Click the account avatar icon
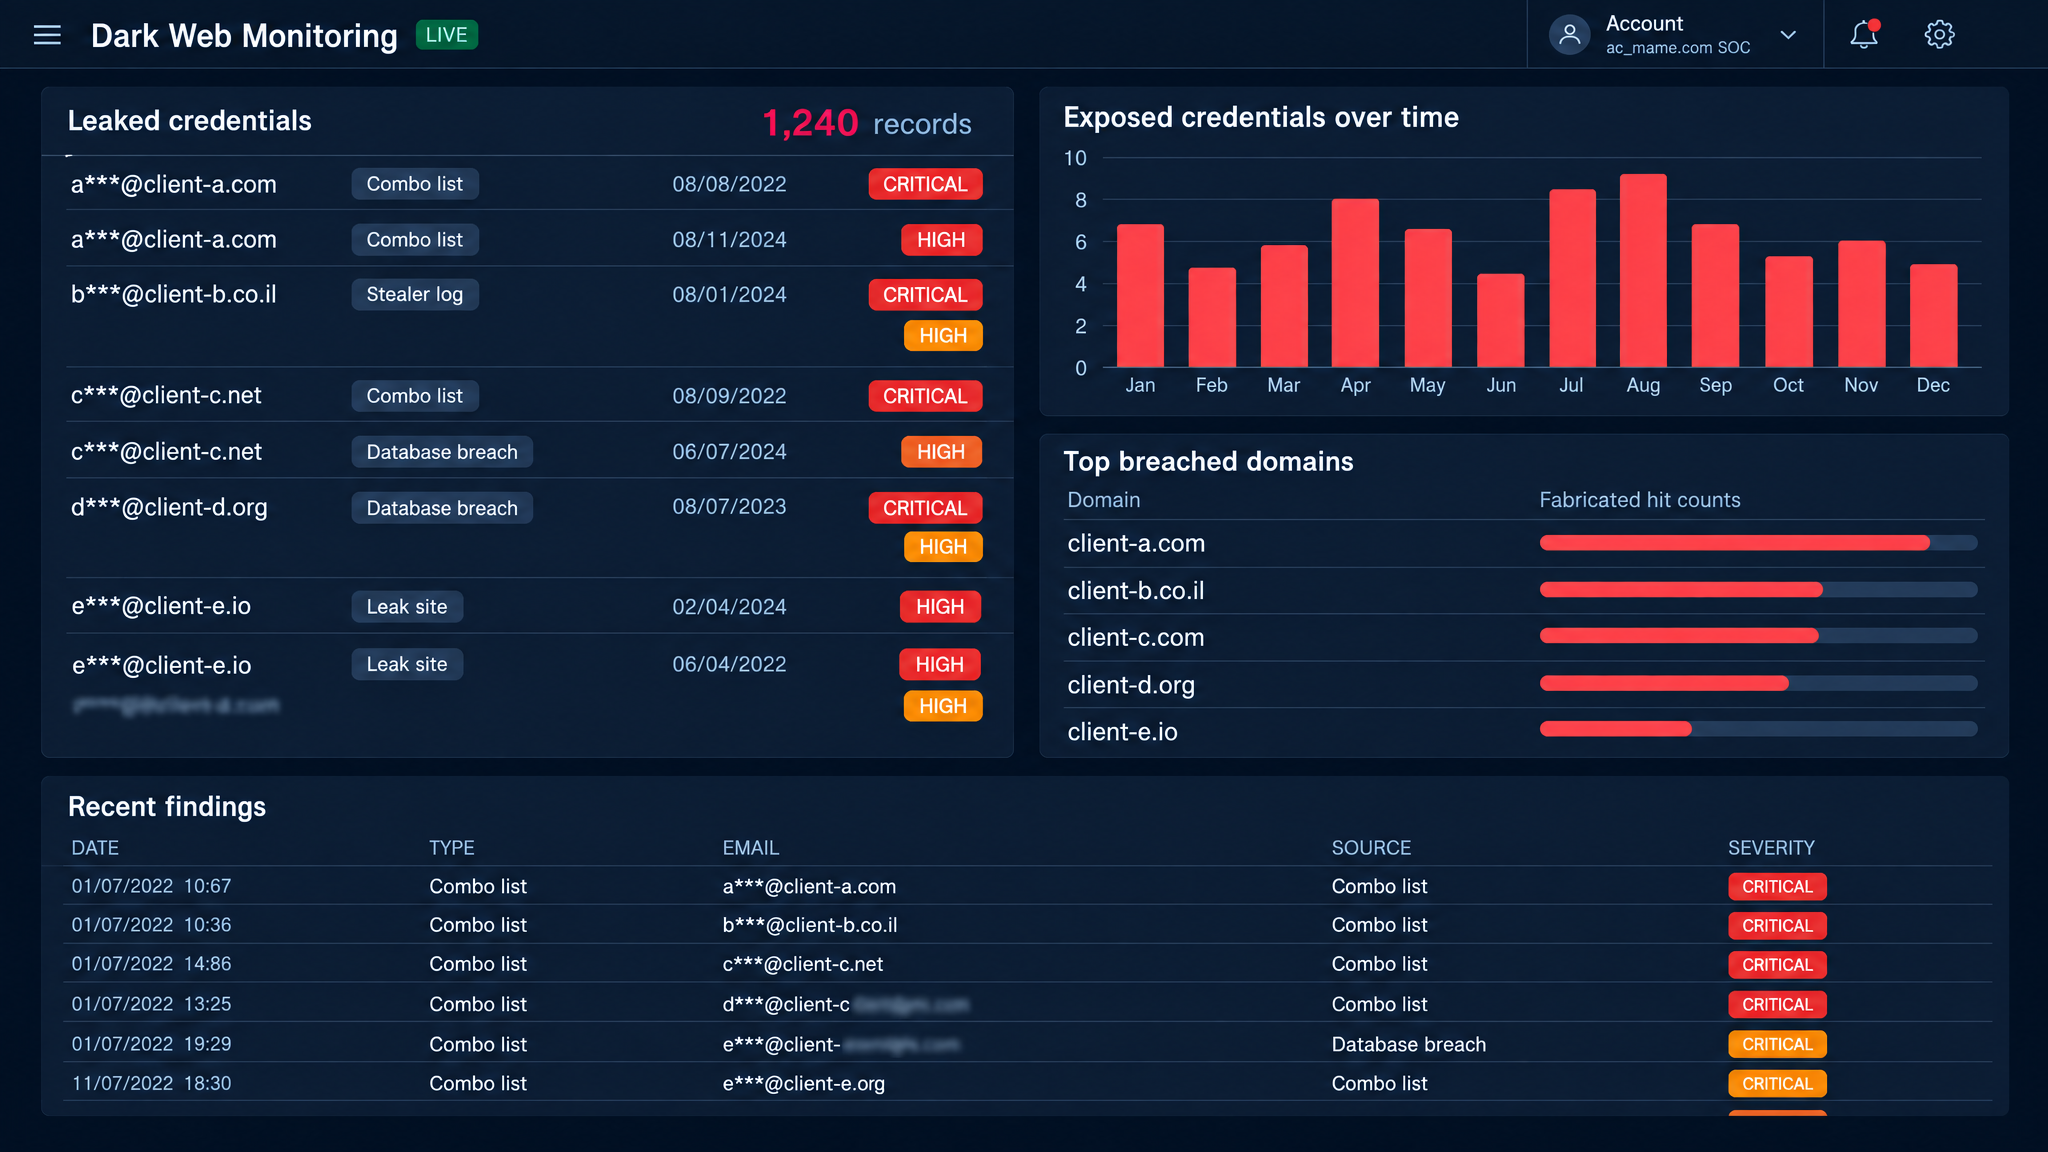2048x1152 pixels. pyautogui.click(x=1570, y=35)
